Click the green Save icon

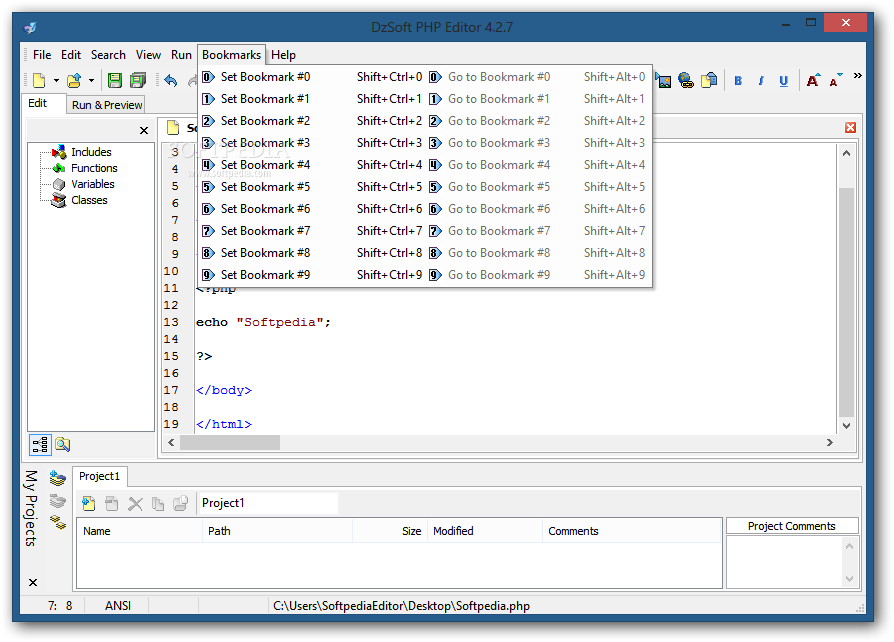coord(115,80)
